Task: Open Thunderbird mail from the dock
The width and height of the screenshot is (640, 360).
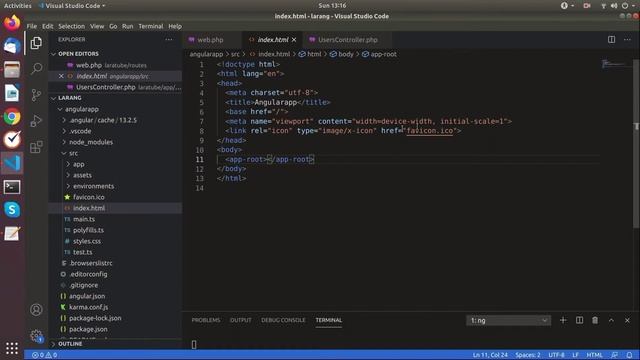Action: coord(12,46)
